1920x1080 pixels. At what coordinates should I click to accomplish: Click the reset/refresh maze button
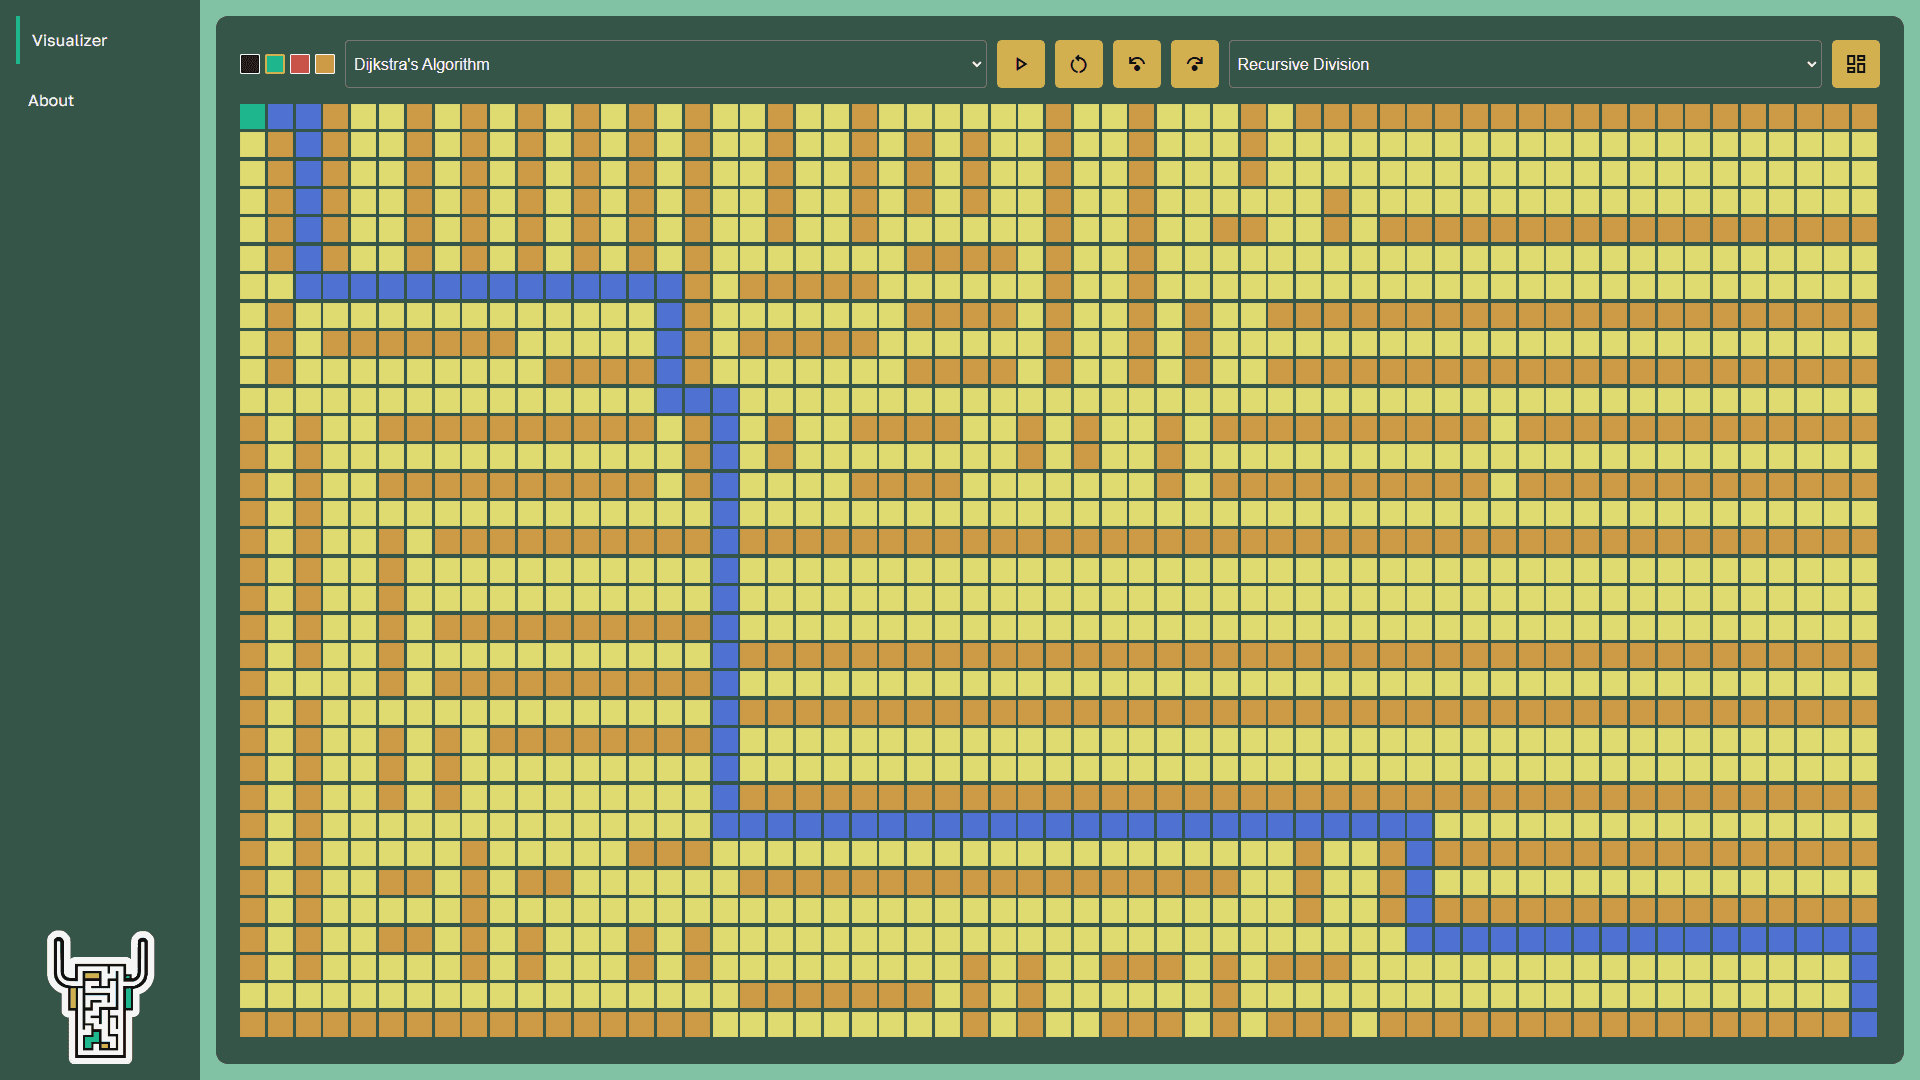click(1077, 63)
